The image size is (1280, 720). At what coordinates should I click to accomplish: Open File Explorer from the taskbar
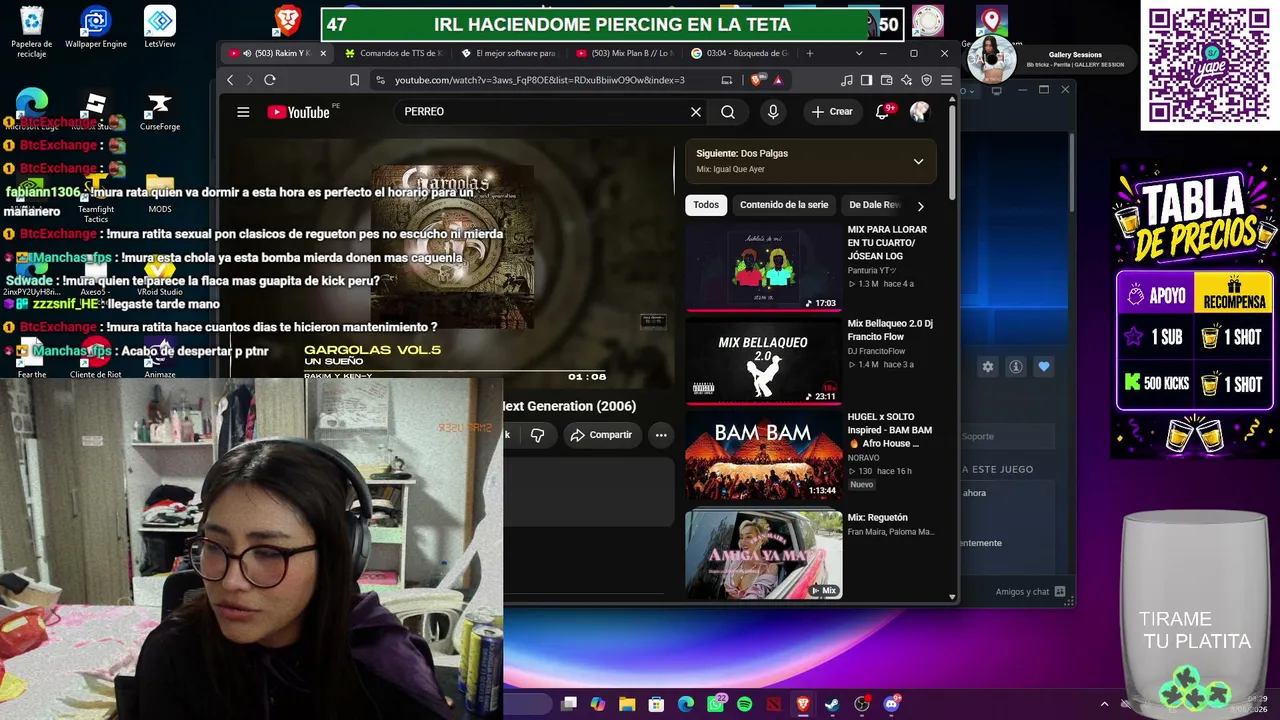[627, 704]
